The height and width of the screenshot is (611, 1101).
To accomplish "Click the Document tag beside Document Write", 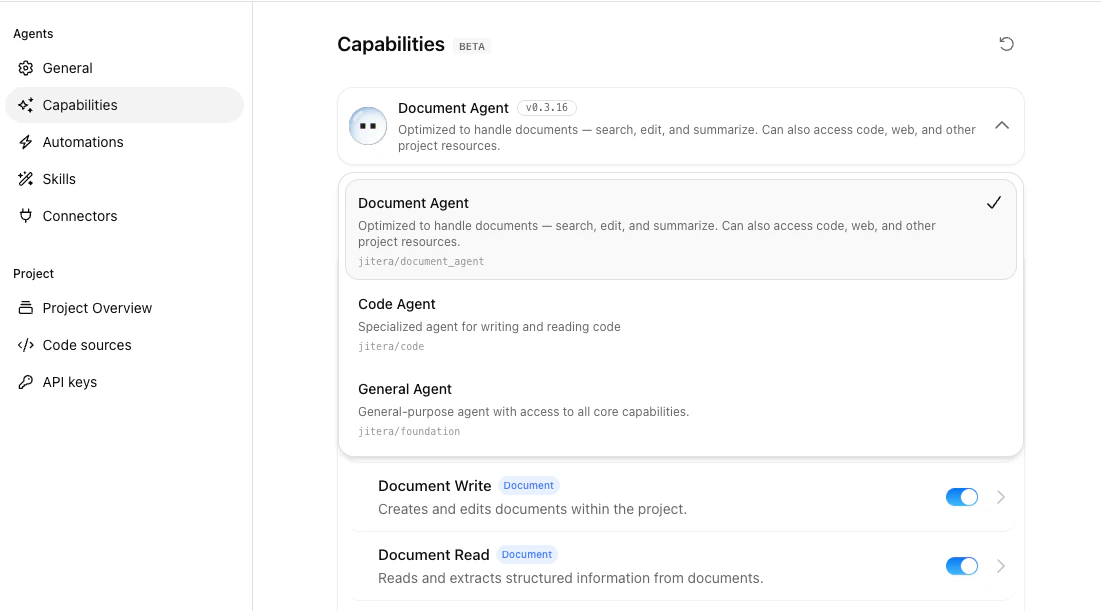I will tap(528, 486).
